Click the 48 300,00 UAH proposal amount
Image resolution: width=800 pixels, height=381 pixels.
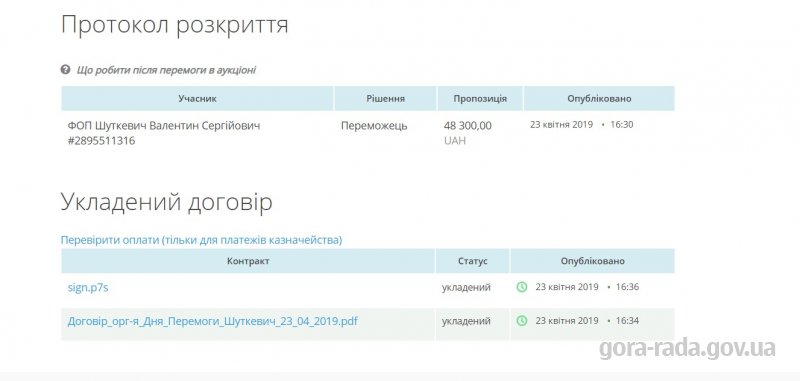click(468, 133)
